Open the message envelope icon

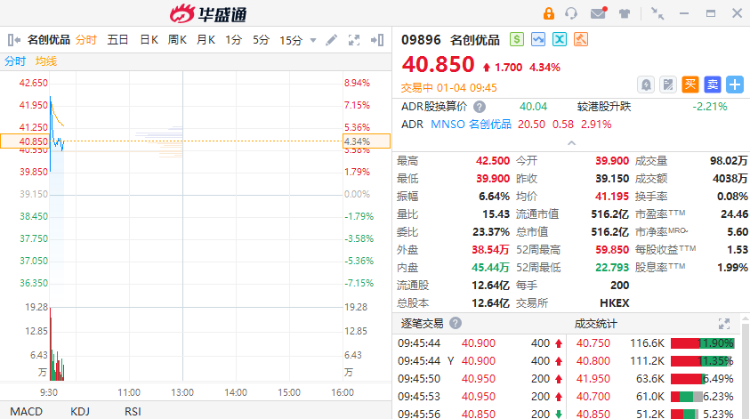[598, 13]
